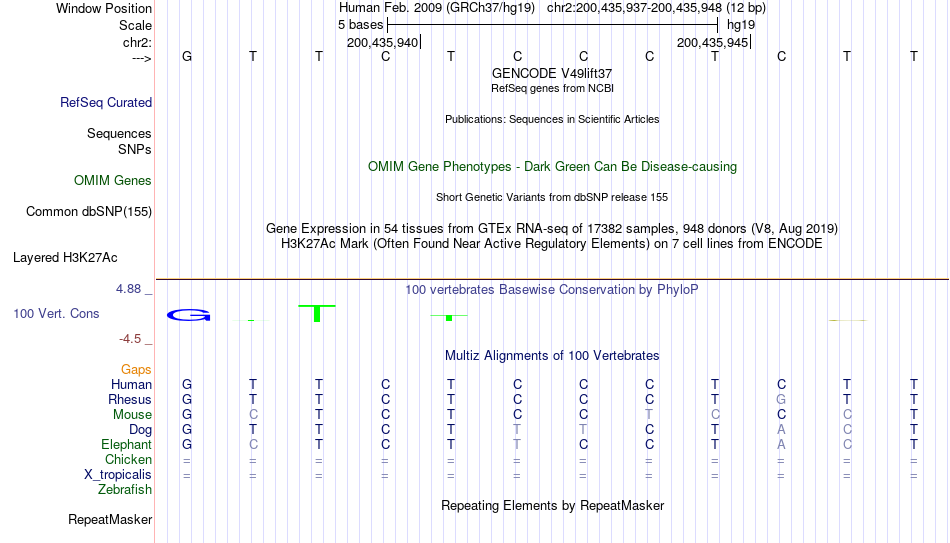Screen dimensions: 950x543
Task: Click the GTEx Gene Expression track title
Action: [552, 229]
